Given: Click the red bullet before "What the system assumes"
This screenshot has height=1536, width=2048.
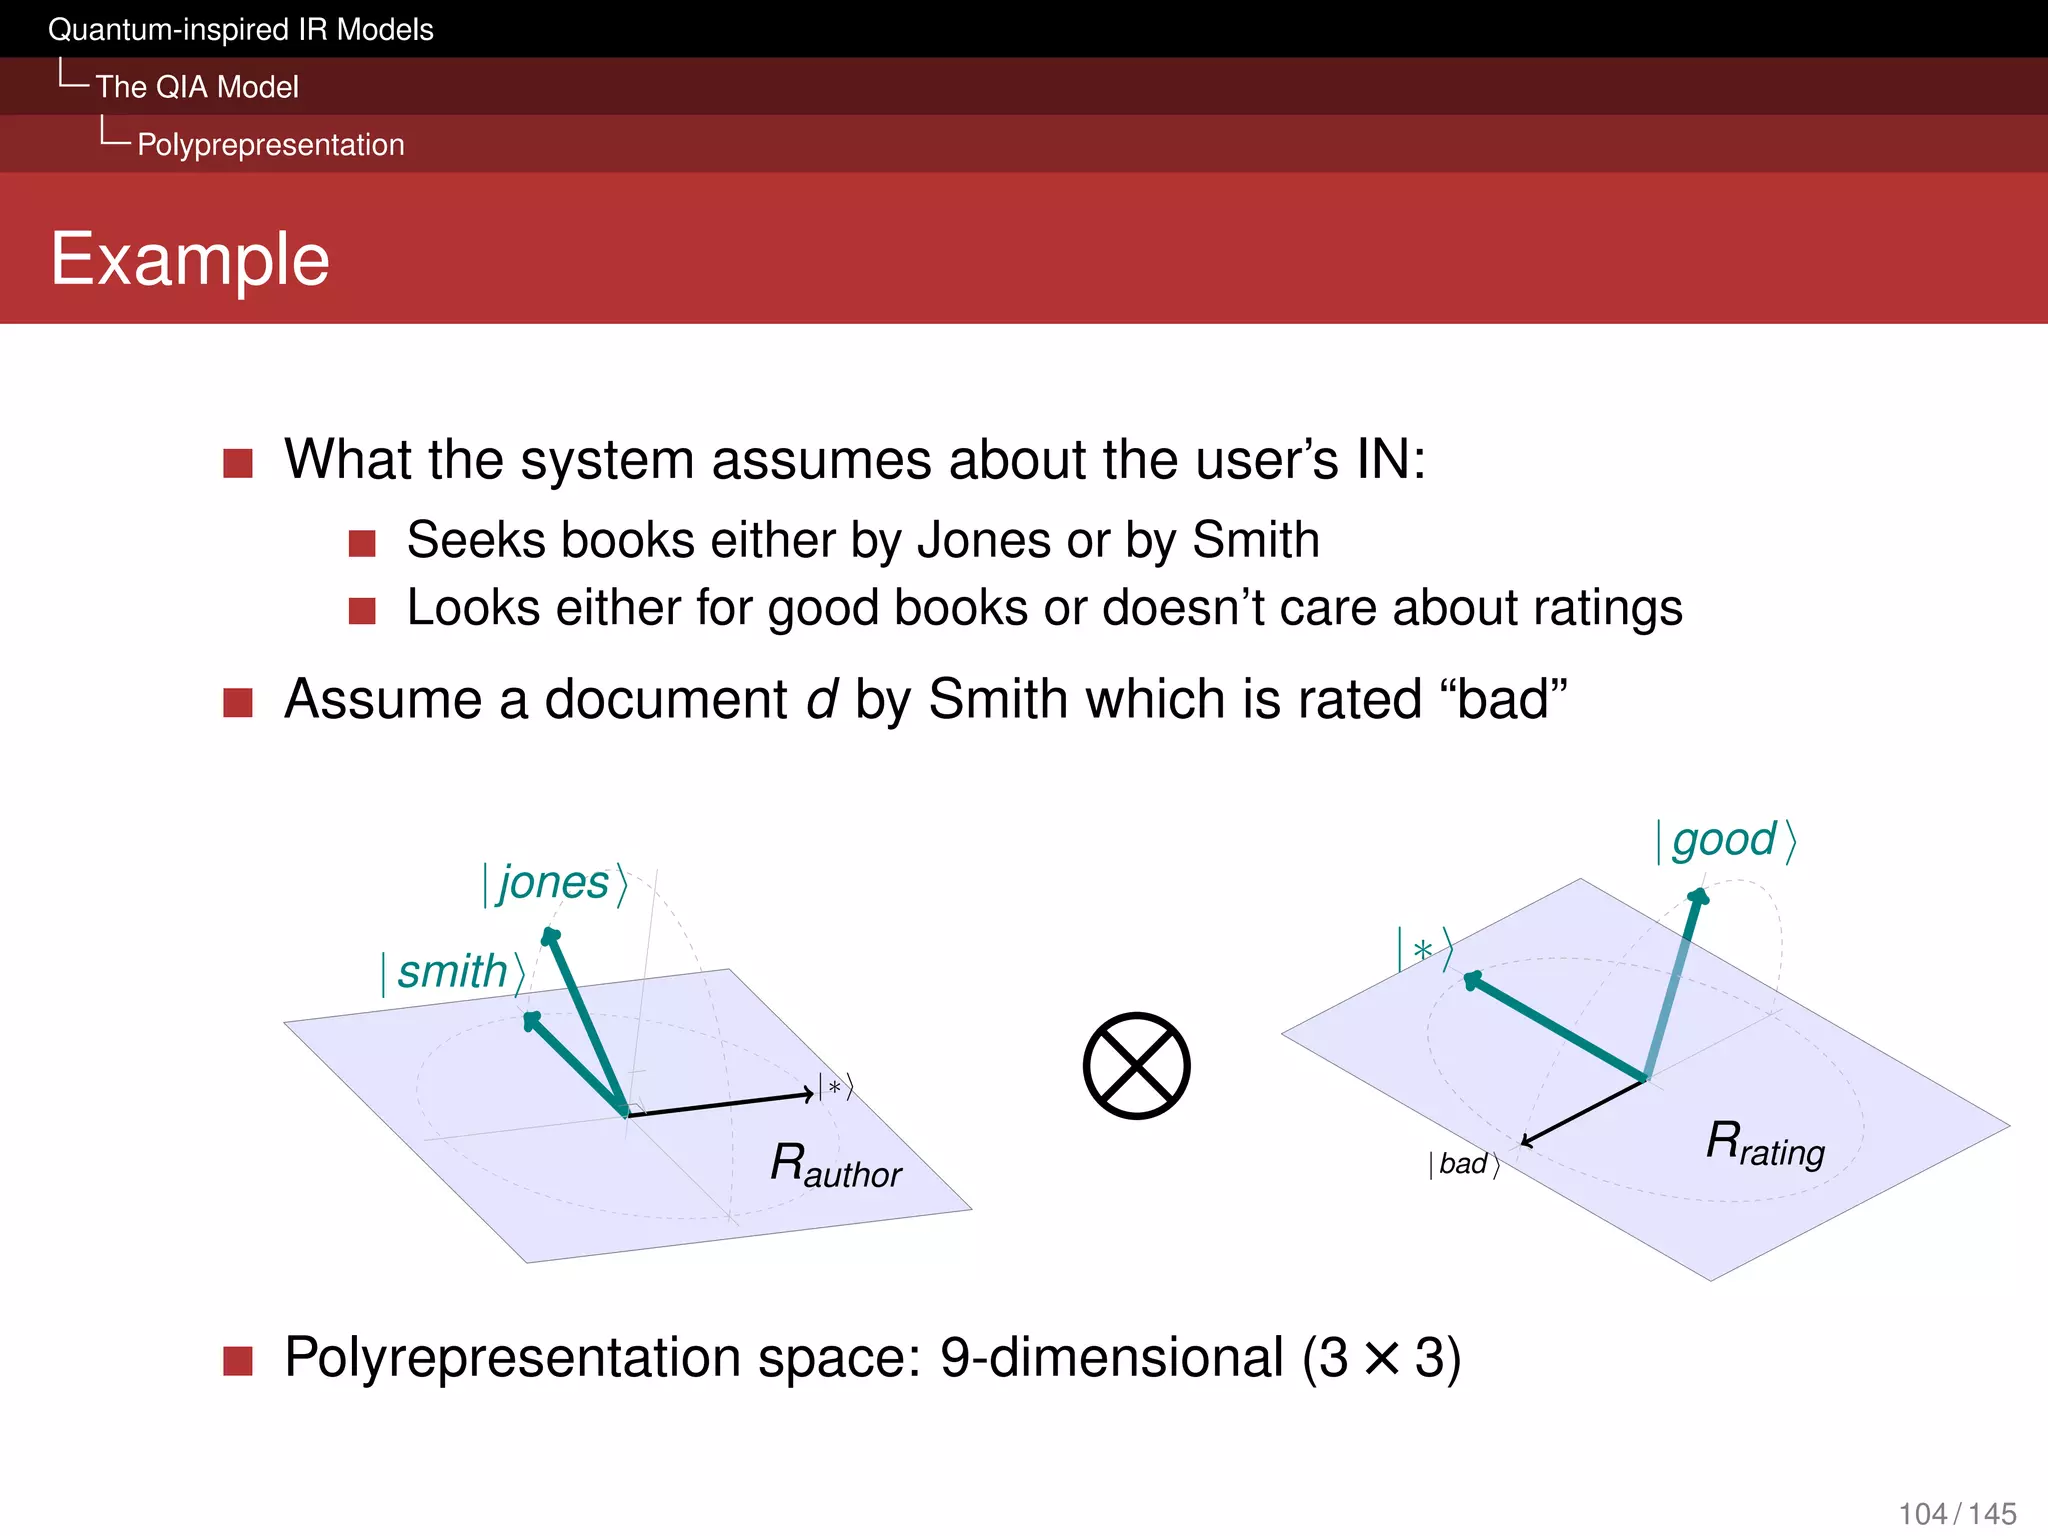Looking at the screenshot, I should pyautogui.click(x=238, y=463).
